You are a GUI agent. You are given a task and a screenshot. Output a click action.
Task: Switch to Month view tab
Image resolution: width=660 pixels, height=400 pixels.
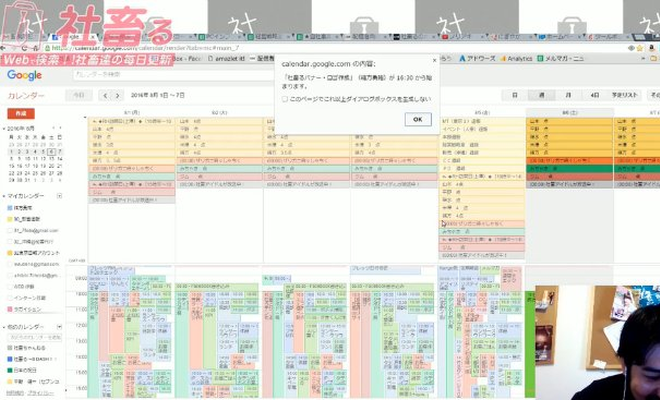567,95
